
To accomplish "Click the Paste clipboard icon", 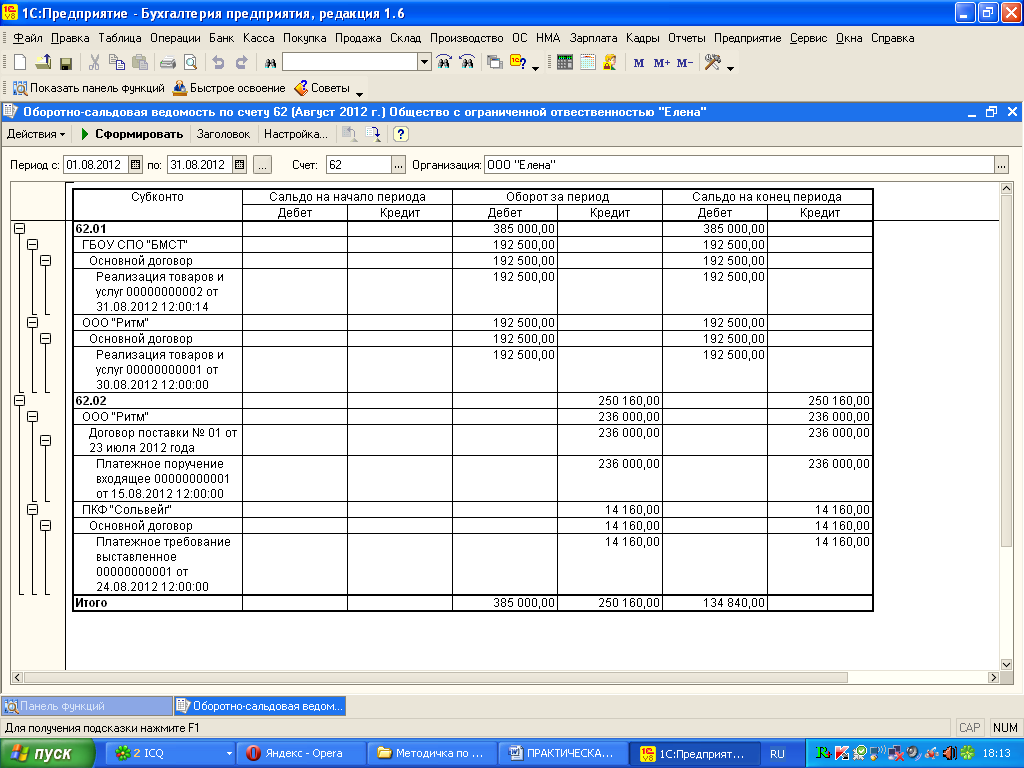I will pos(139,63).
